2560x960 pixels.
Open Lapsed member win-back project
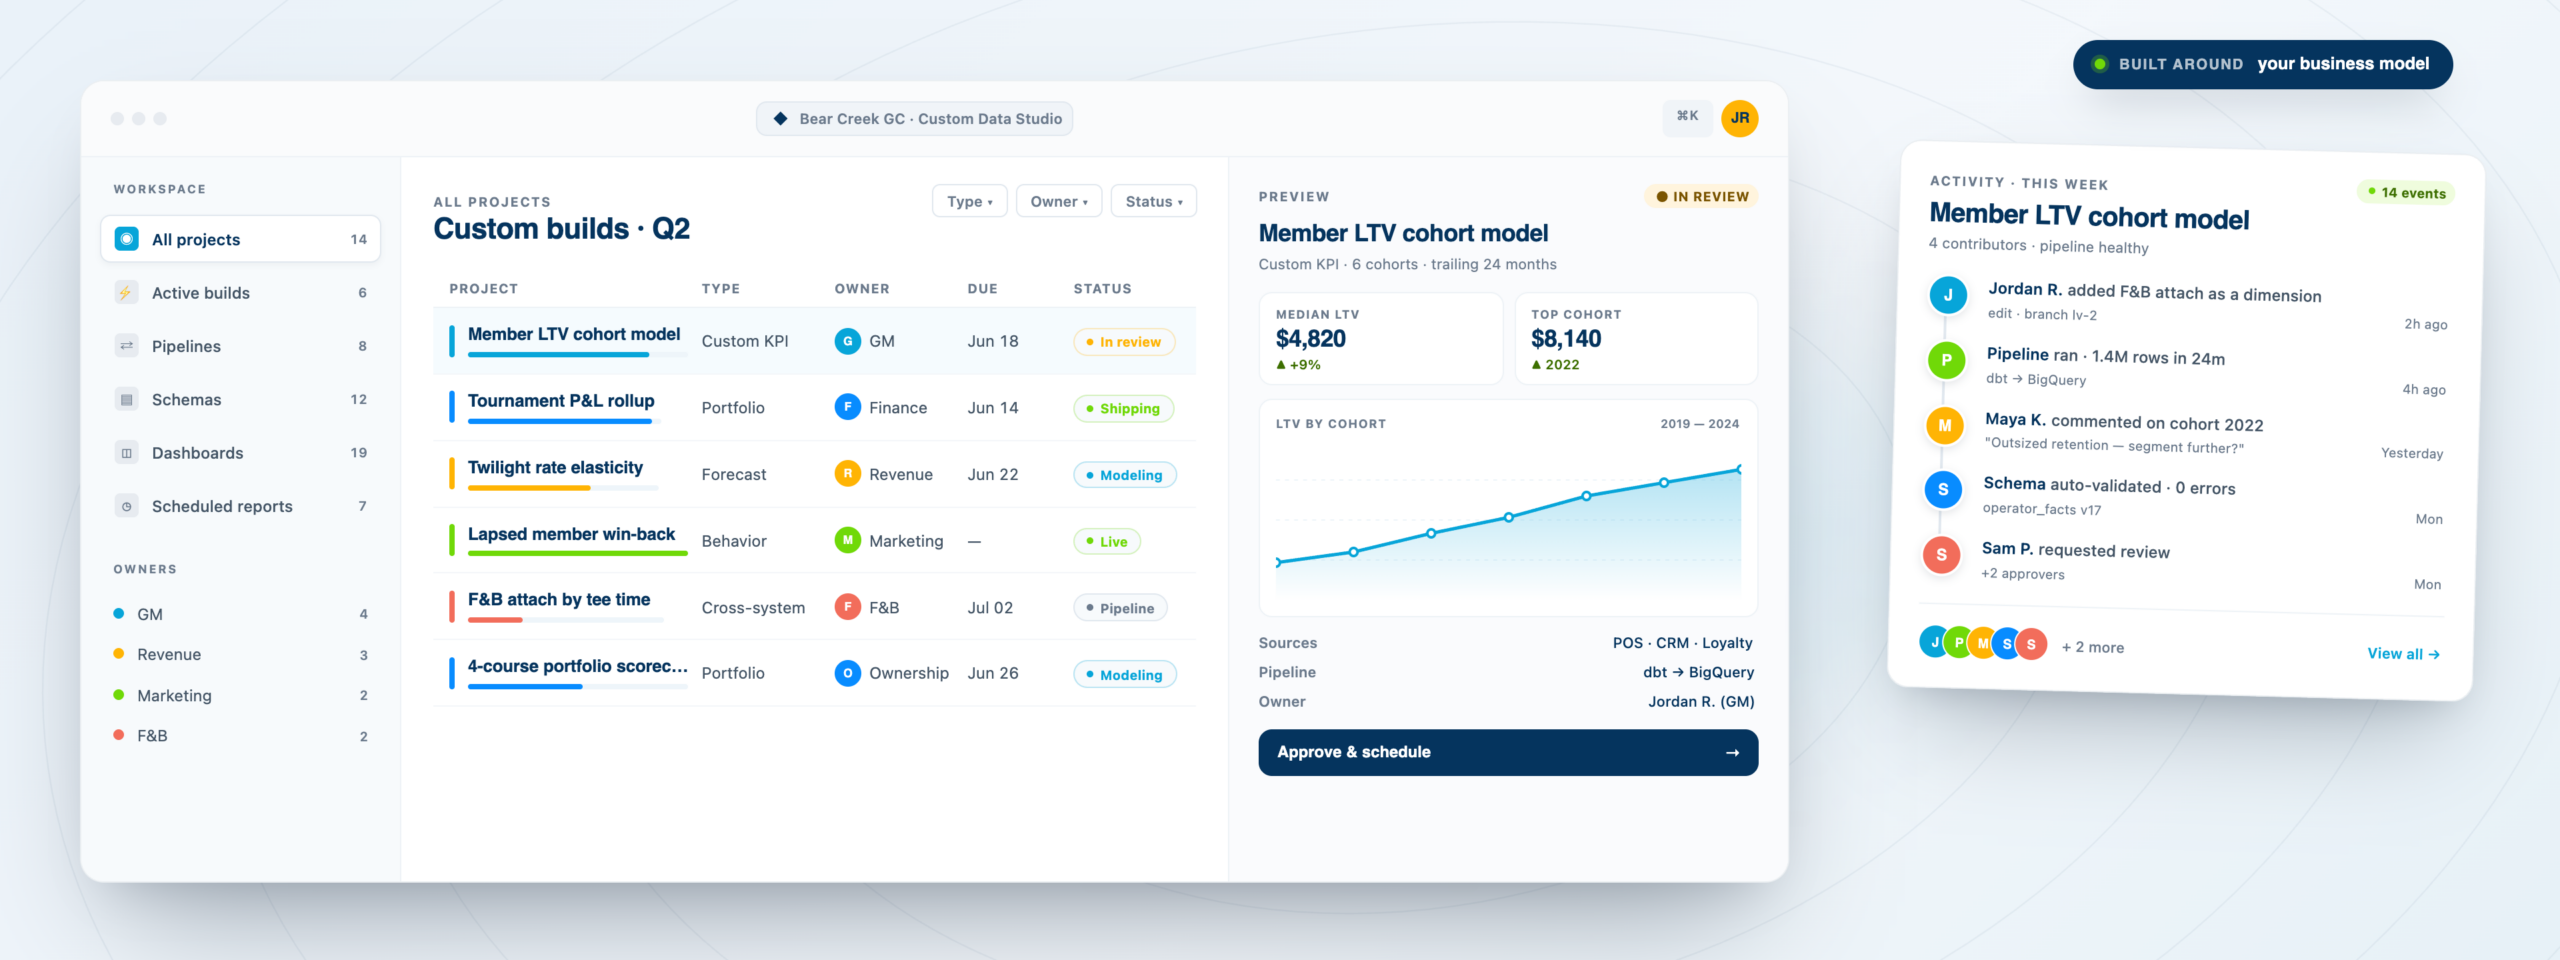814,540
